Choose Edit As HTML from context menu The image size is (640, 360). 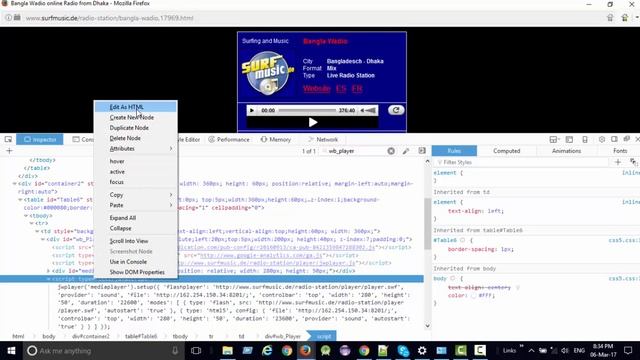[136, 107]
